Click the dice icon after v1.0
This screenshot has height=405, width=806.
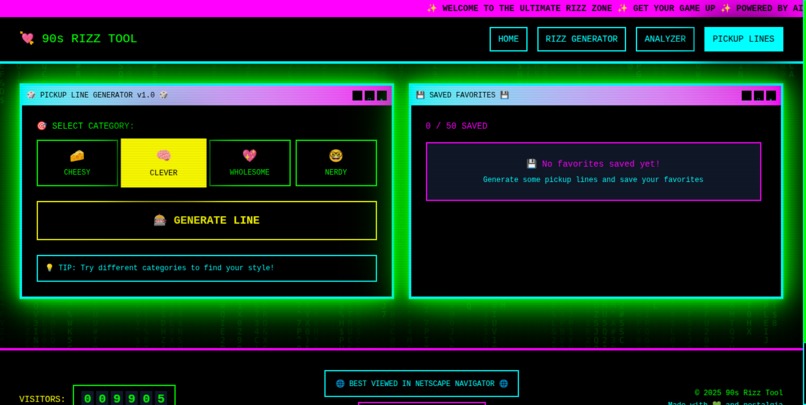tap(163, 95)
